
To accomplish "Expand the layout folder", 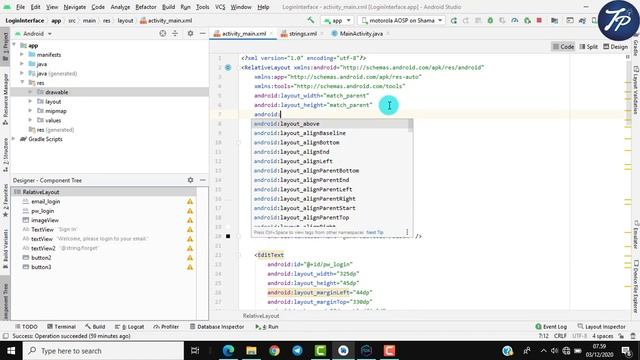I will (30, 101).
